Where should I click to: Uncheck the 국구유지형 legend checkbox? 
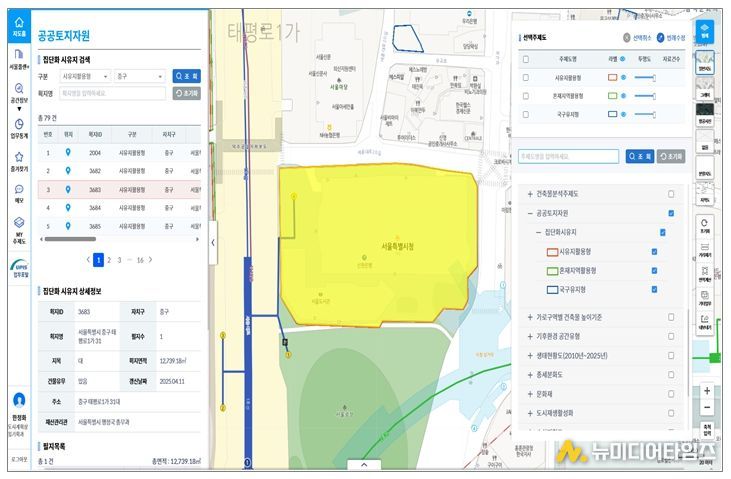[654, 289]
